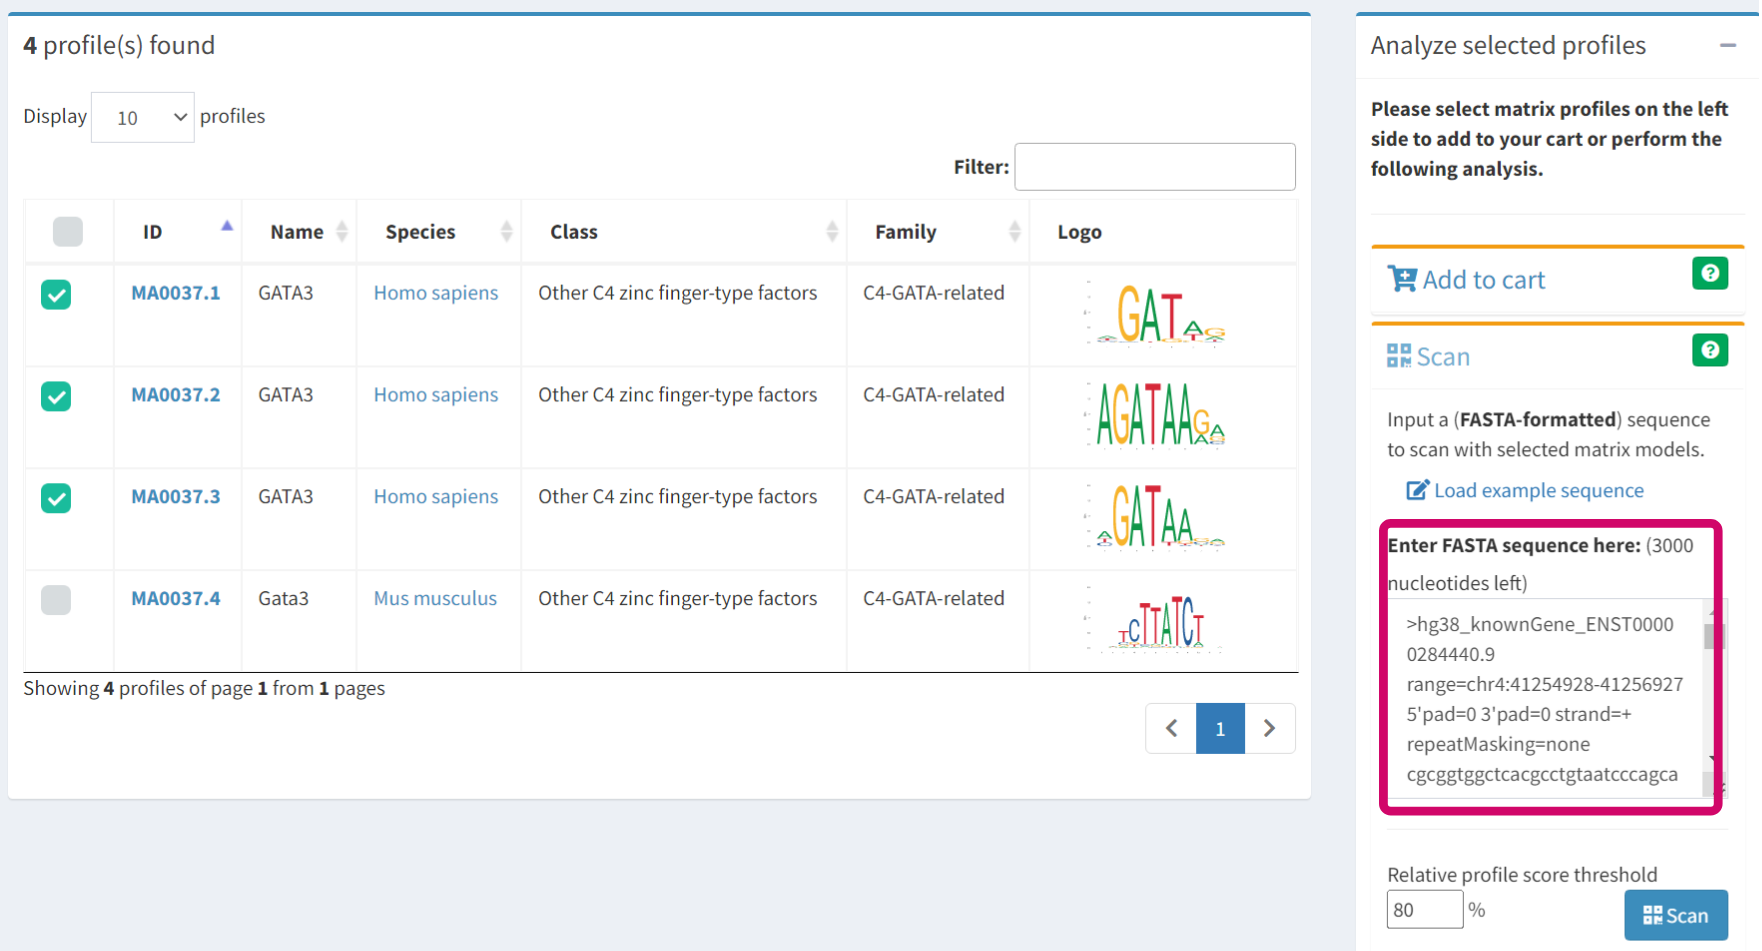This screenshot has width=1762, height=951.
Task: Click the Scan section help icon
Action: click(1709, 350)
